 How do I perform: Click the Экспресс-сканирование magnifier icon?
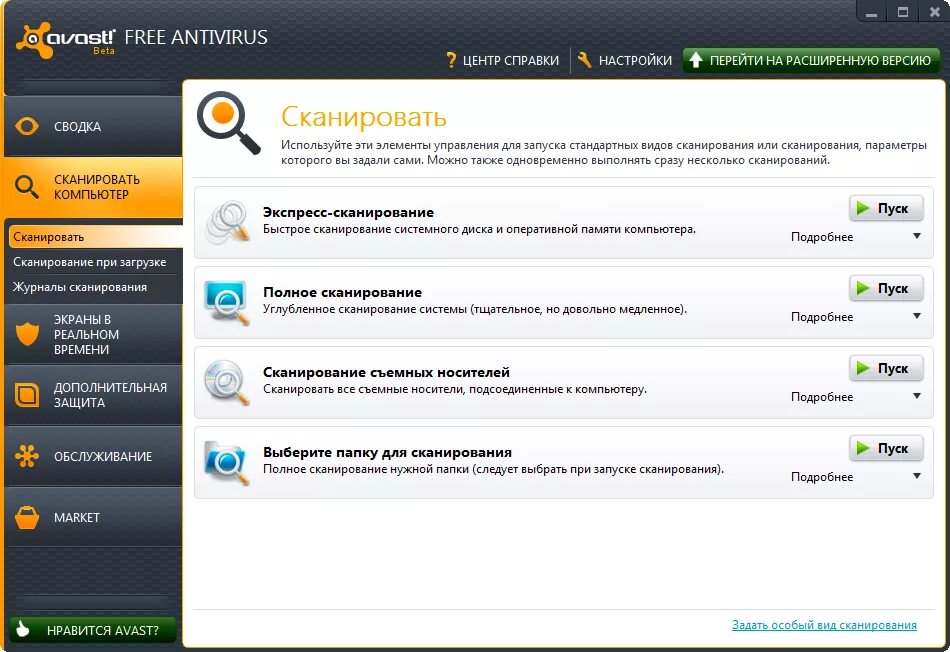pos(227,222)
